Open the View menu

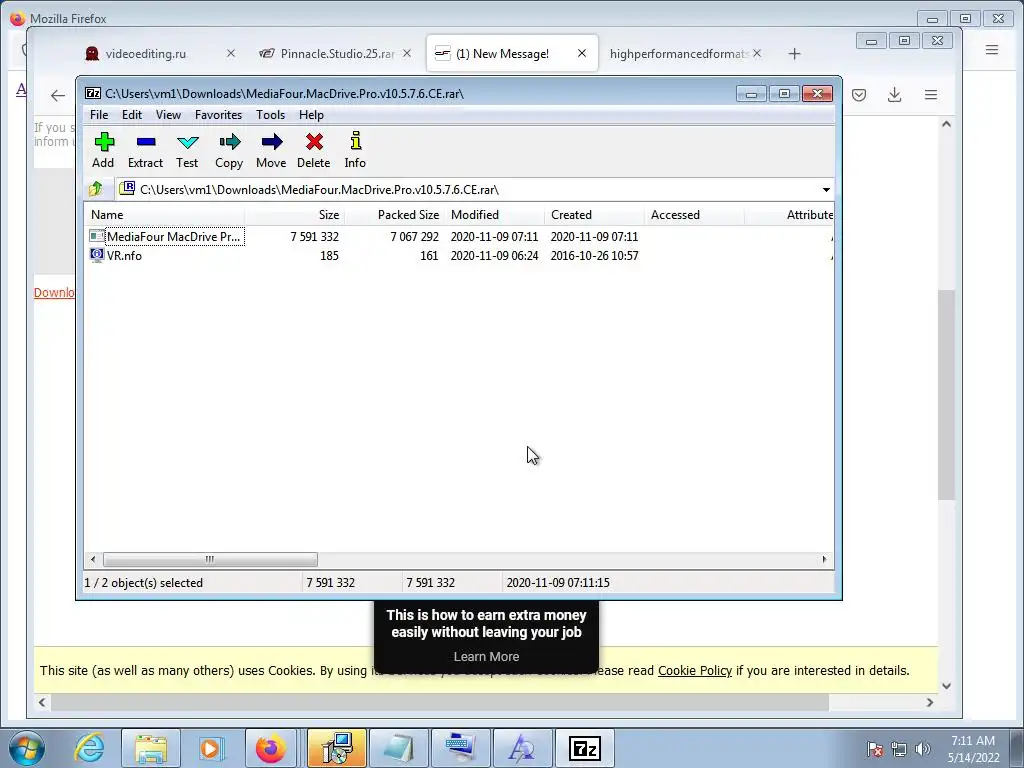click(168, 115)
